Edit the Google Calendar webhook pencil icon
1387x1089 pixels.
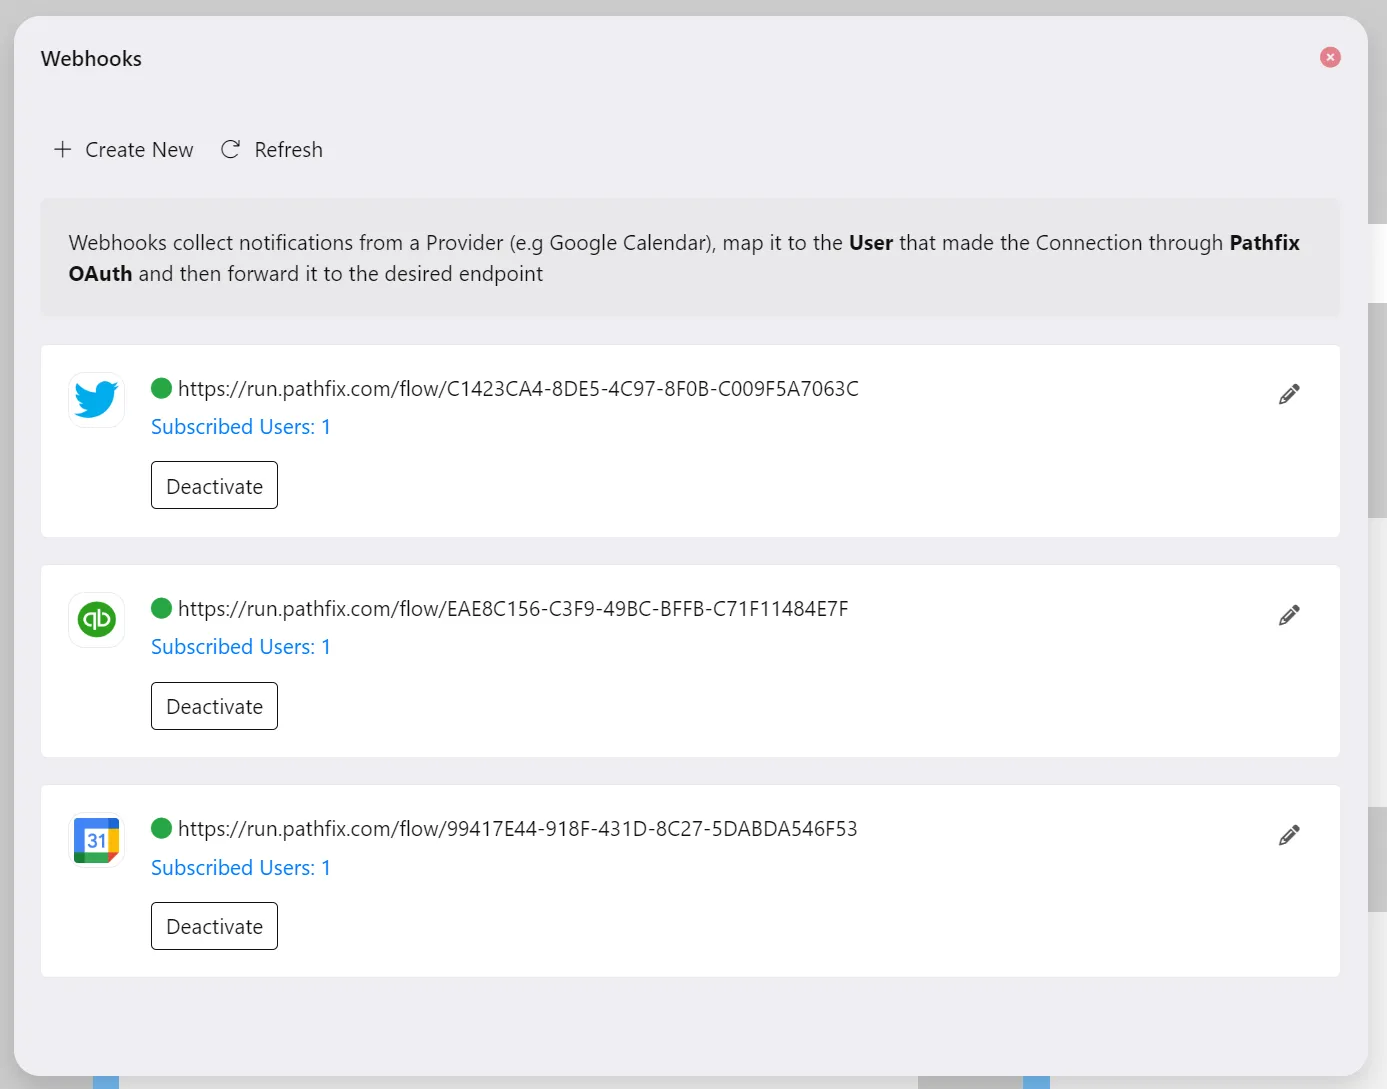tap(1289, 835)
